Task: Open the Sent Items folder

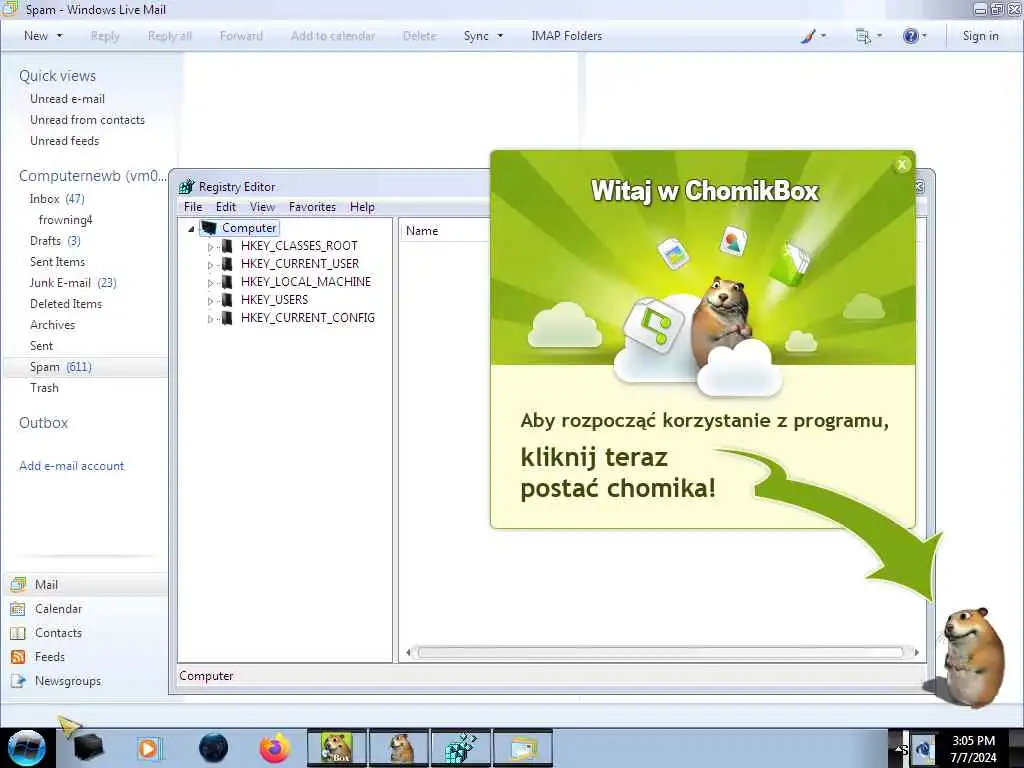Action: (57, 261)
